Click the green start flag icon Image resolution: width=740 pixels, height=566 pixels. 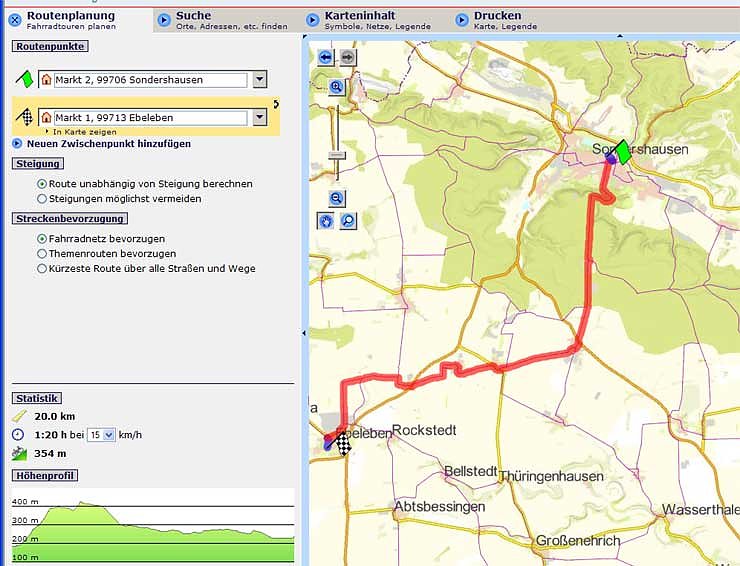25,80
